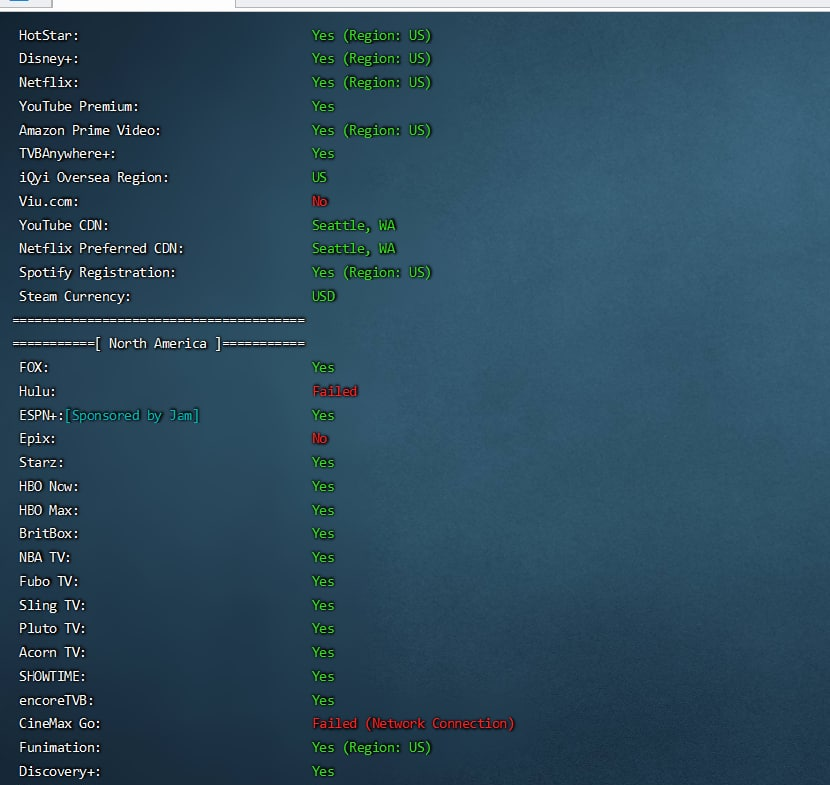Click the Sponsored by Jam text

coord(132,416)
